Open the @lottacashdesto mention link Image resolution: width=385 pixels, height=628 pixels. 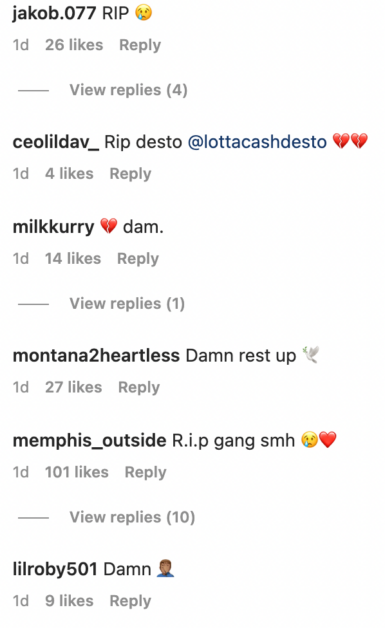coord(257,142)
